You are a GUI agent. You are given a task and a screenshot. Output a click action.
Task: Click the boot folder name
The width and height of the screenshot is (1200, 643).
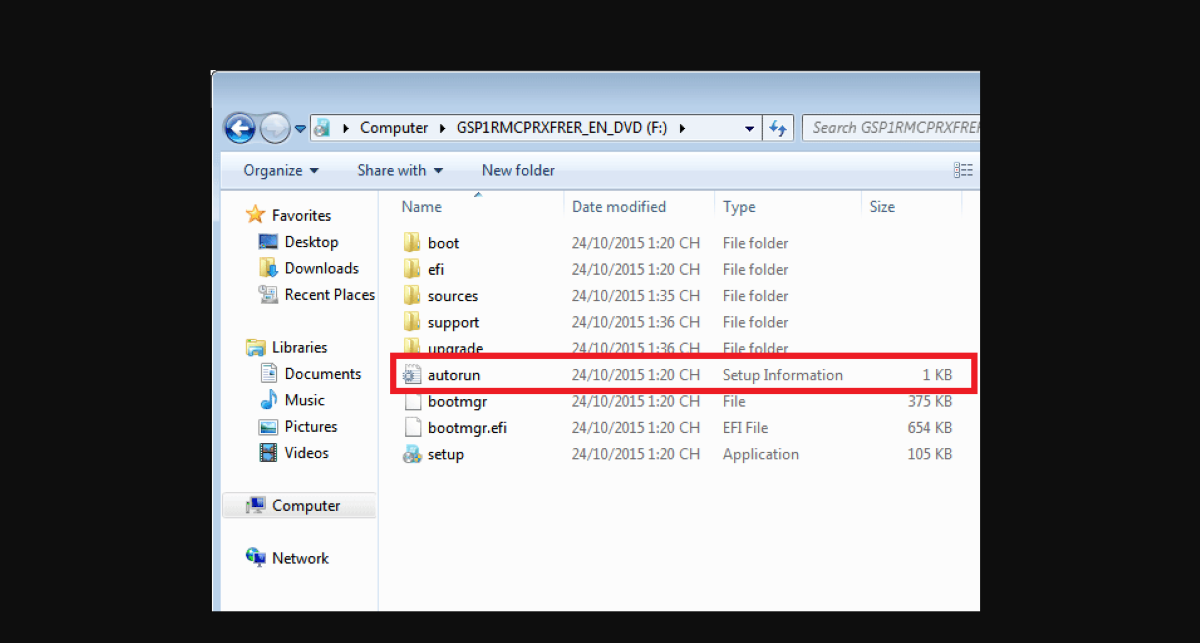(443, 243)
